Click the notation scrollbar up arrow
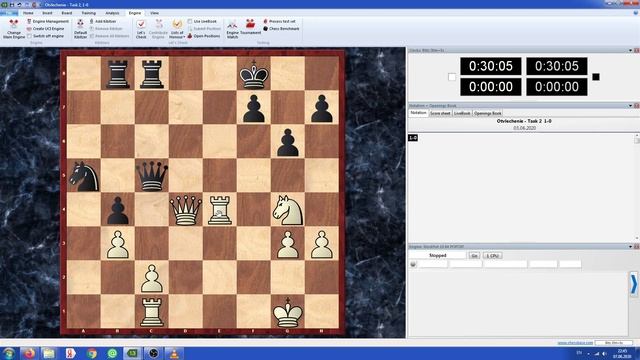Viewport: 640px width, 360px height. tap(637, 135)
